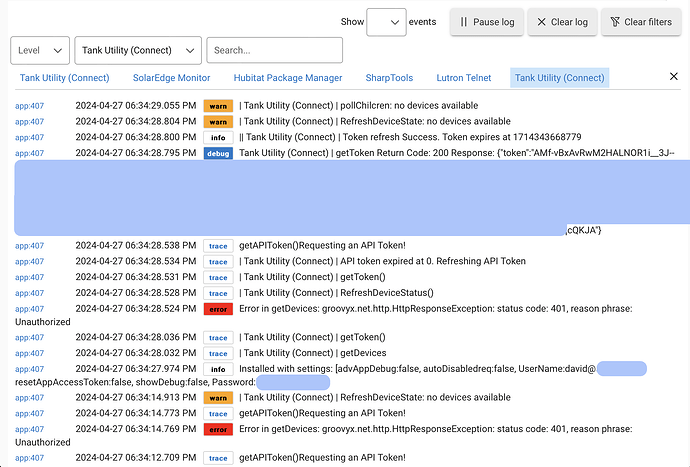
Task: Open app:407 link on the 06:34:28.524 error row
Action: click(29, 309)
